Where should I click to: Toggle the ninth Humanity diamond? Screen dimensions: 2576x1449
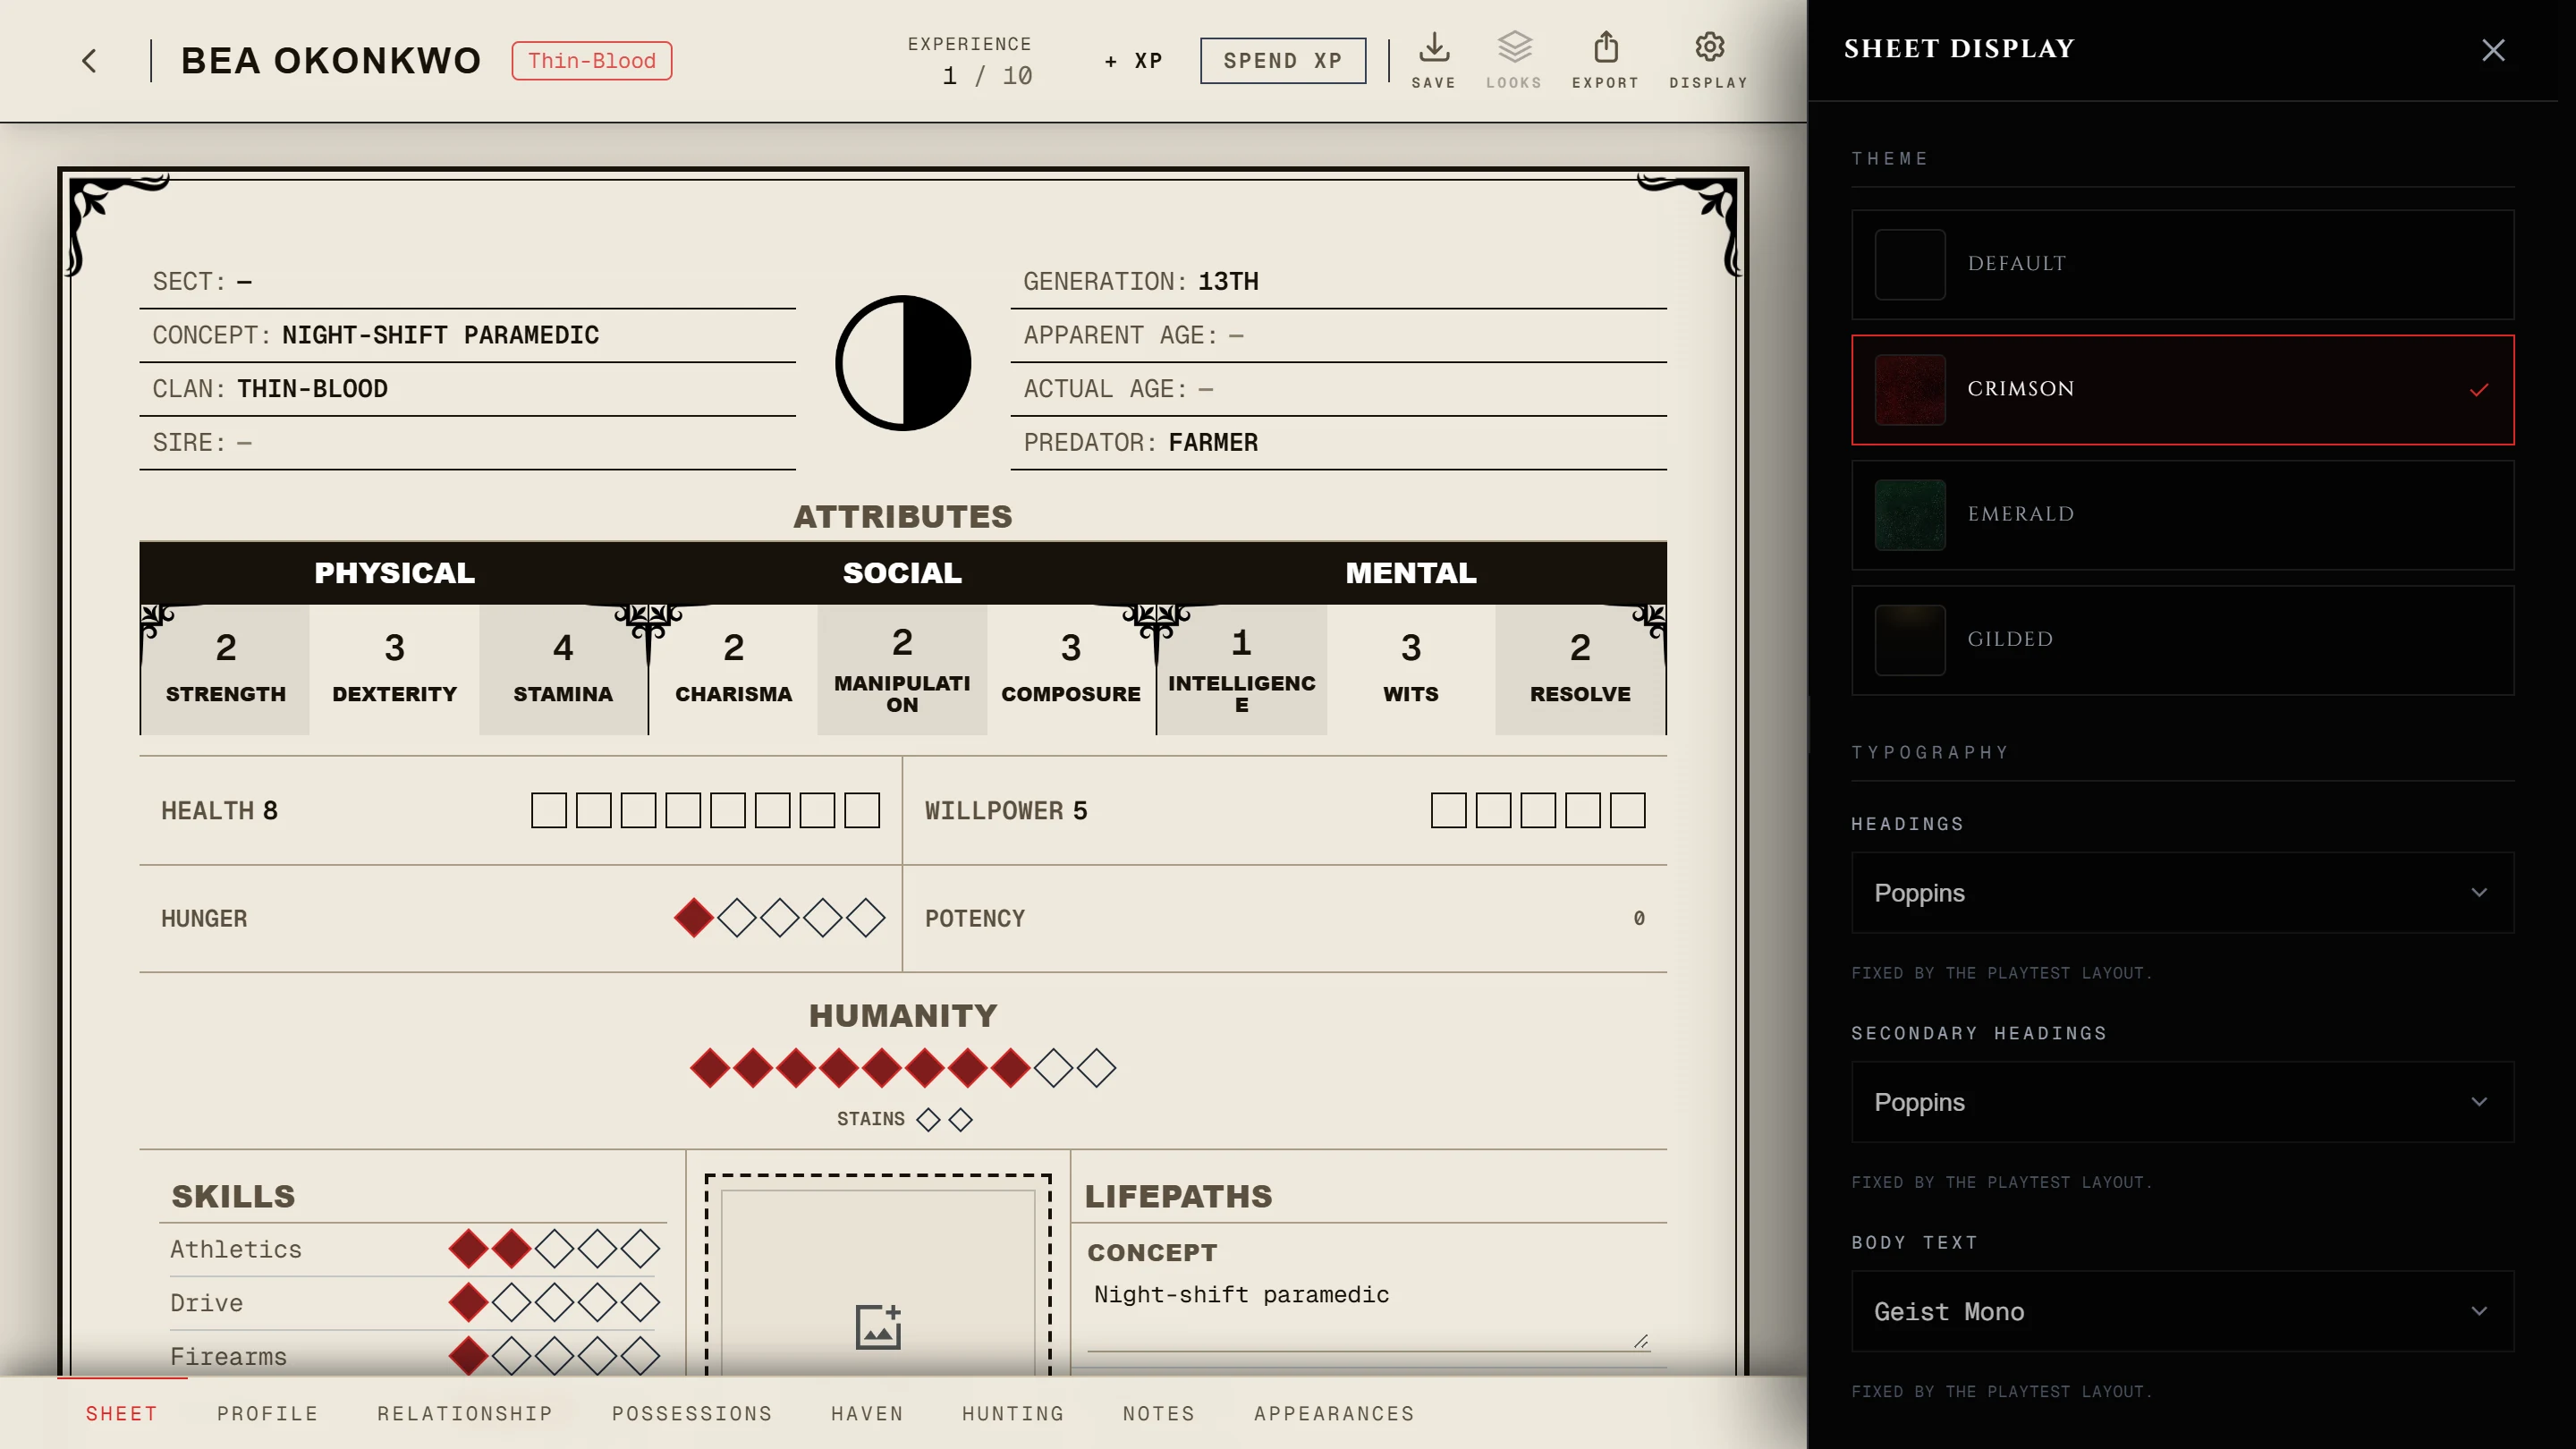click(x=1053, y=1068)
